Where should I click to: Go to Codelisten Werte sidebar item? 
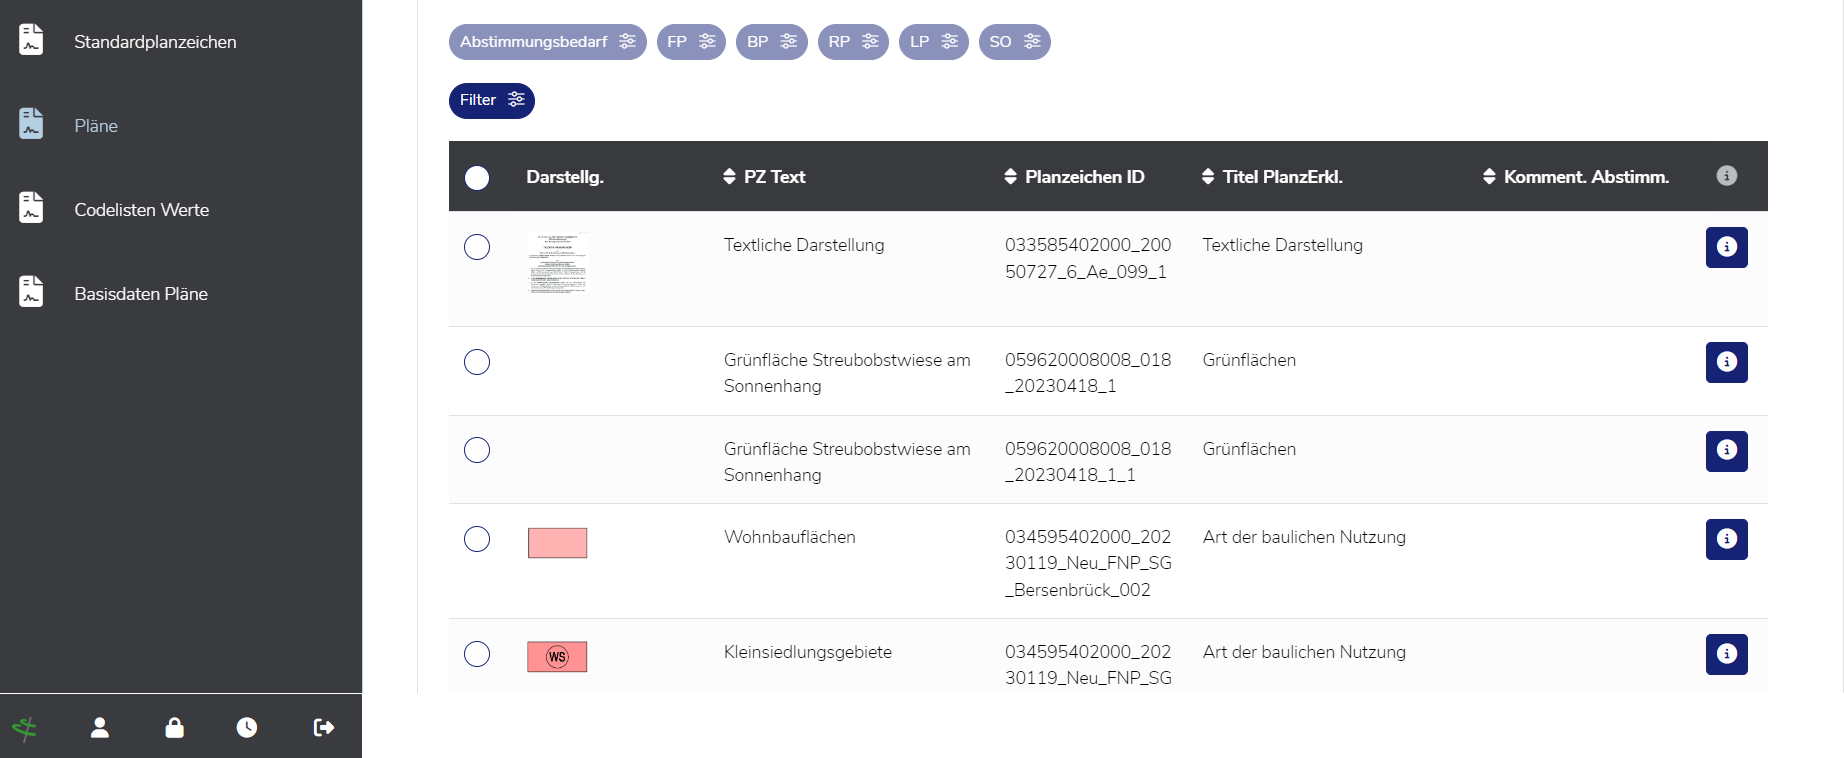tap(141, 210)
